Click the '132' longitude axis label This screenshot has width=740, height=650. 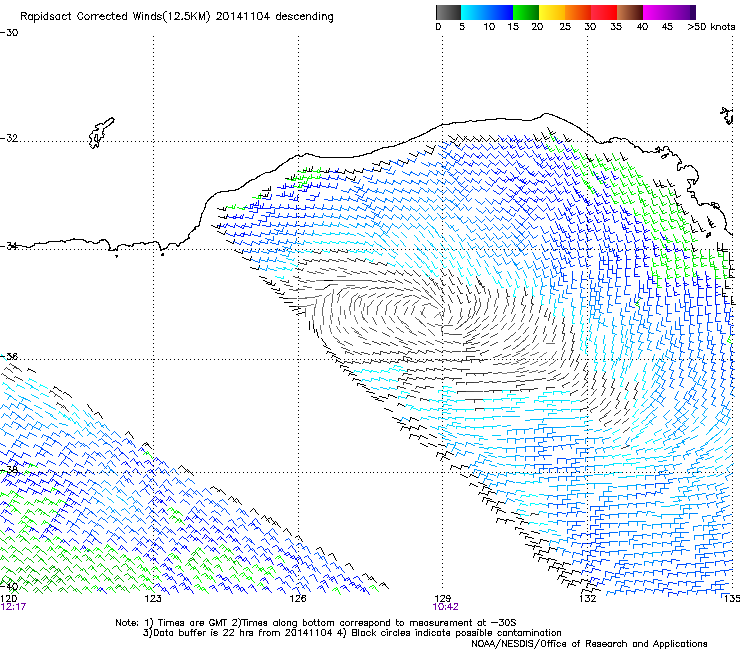coord(588,599)
